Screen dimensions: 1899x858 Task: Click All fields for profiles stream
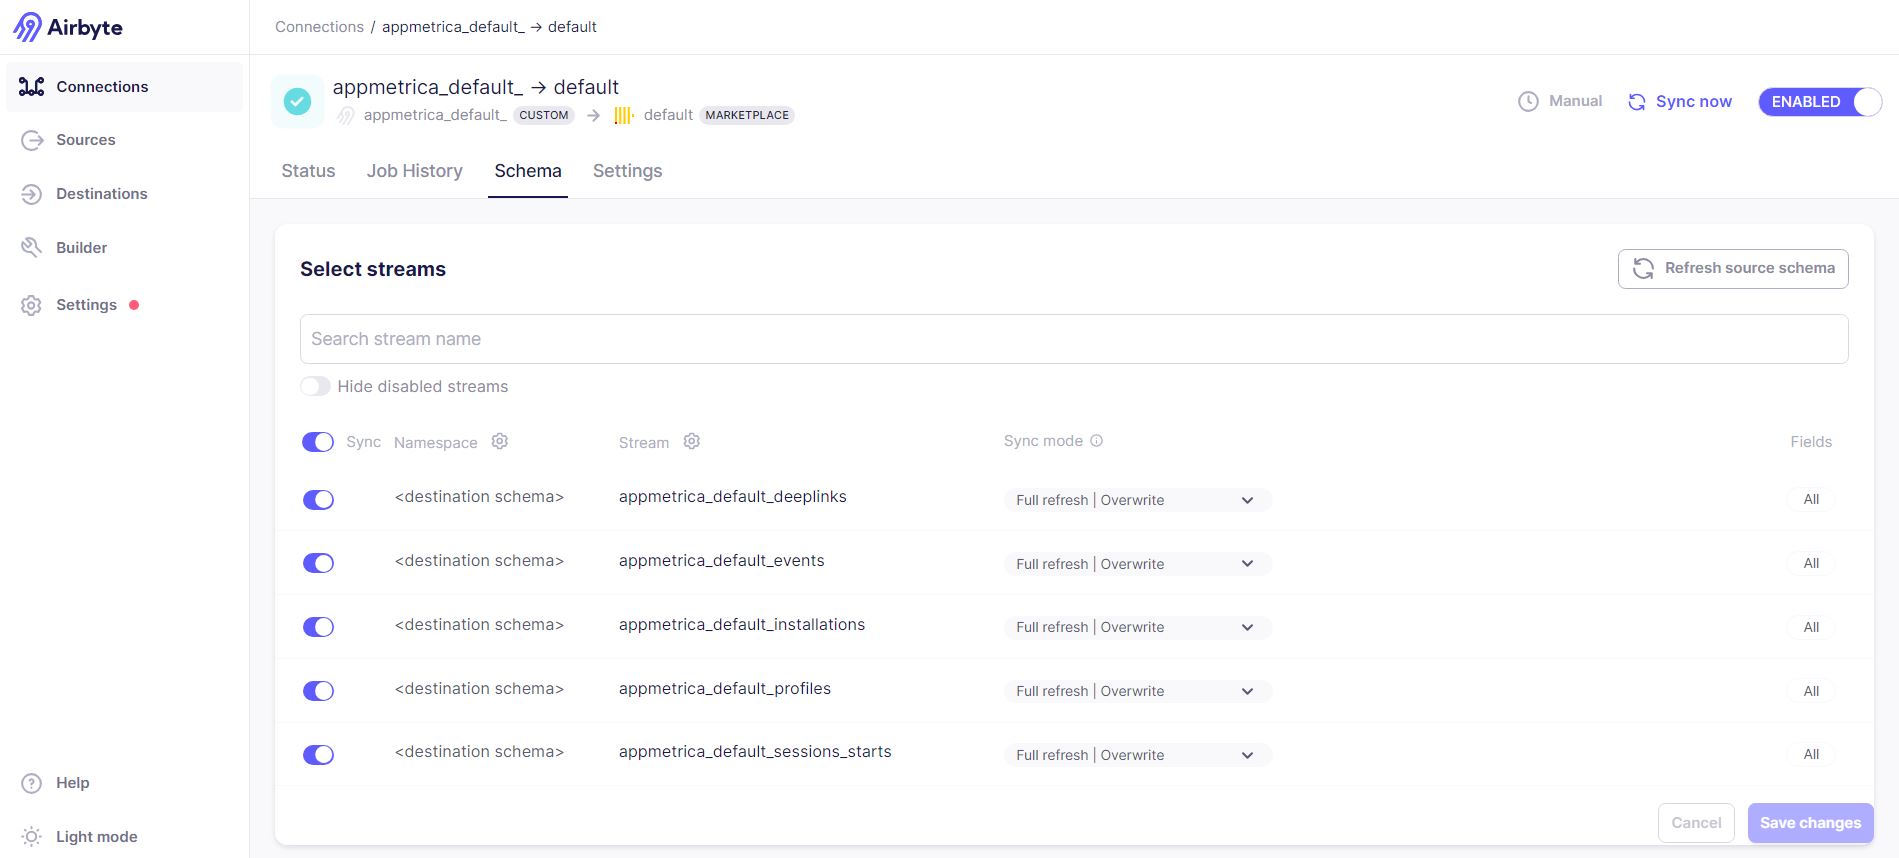tap(1811, 691)
